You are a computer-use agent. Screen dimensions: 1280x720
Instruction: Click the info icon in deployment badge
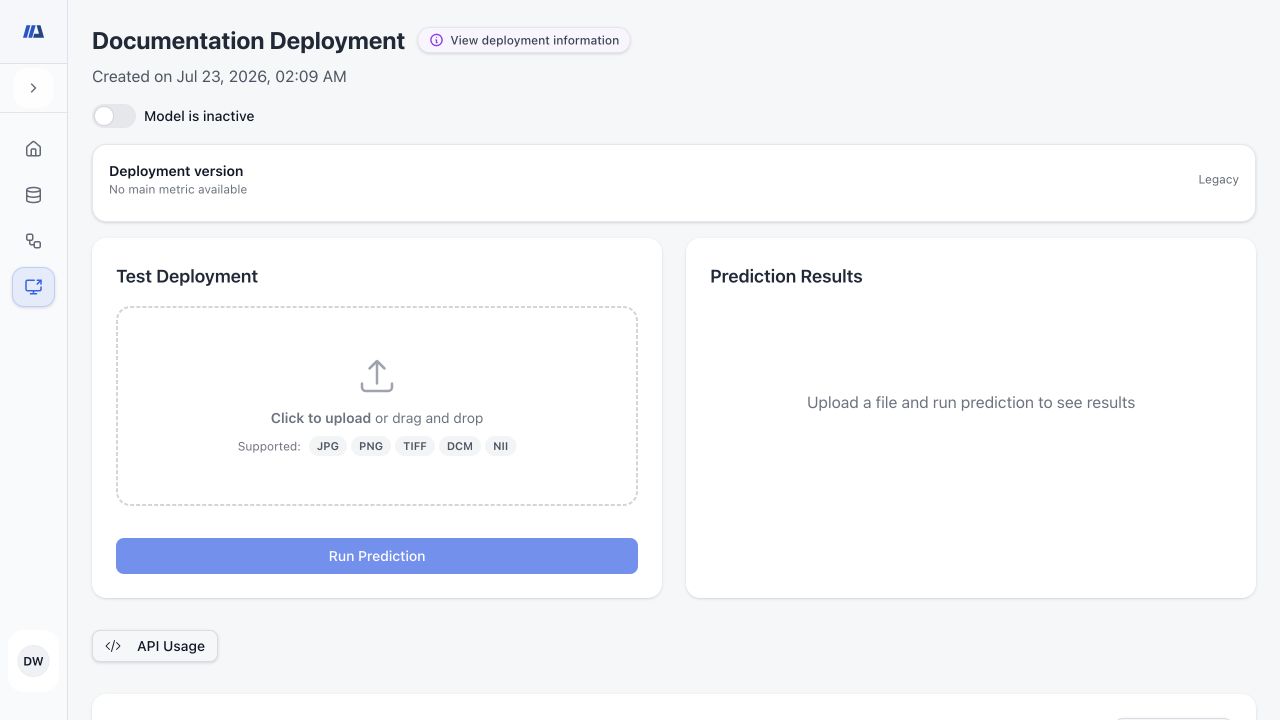coord(436,41)
